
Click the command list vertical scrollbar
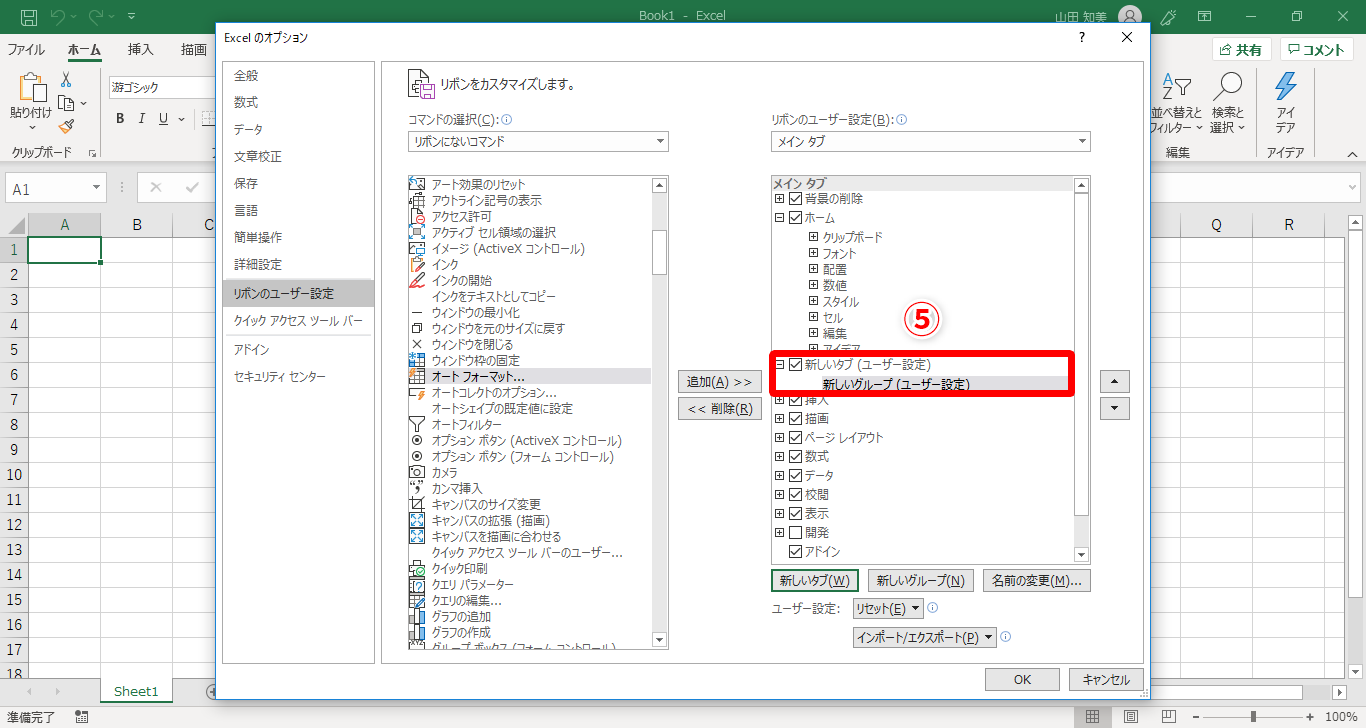click(660, 411)
